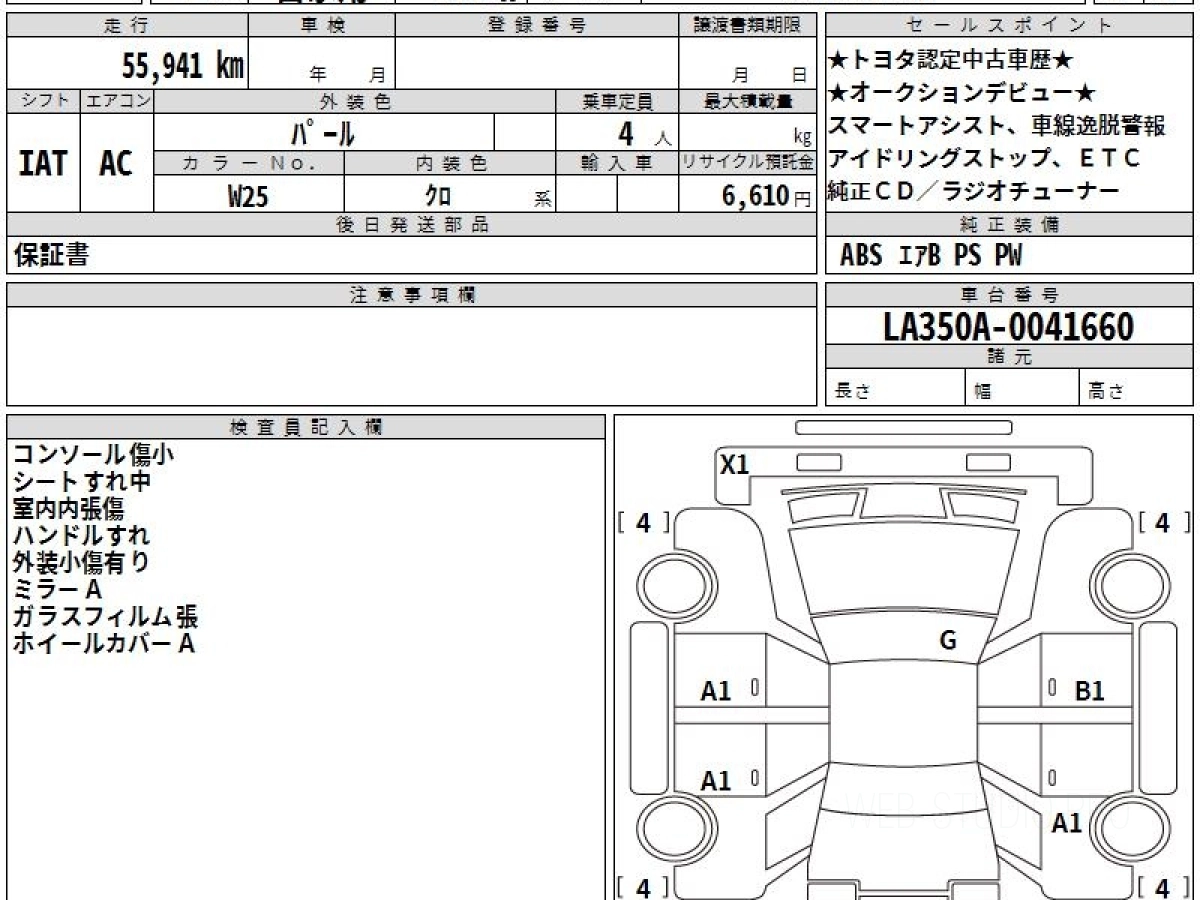Click the 後日発送部品 header
The width and height of the screenshot is (1200, 900).
click(411, 225)
